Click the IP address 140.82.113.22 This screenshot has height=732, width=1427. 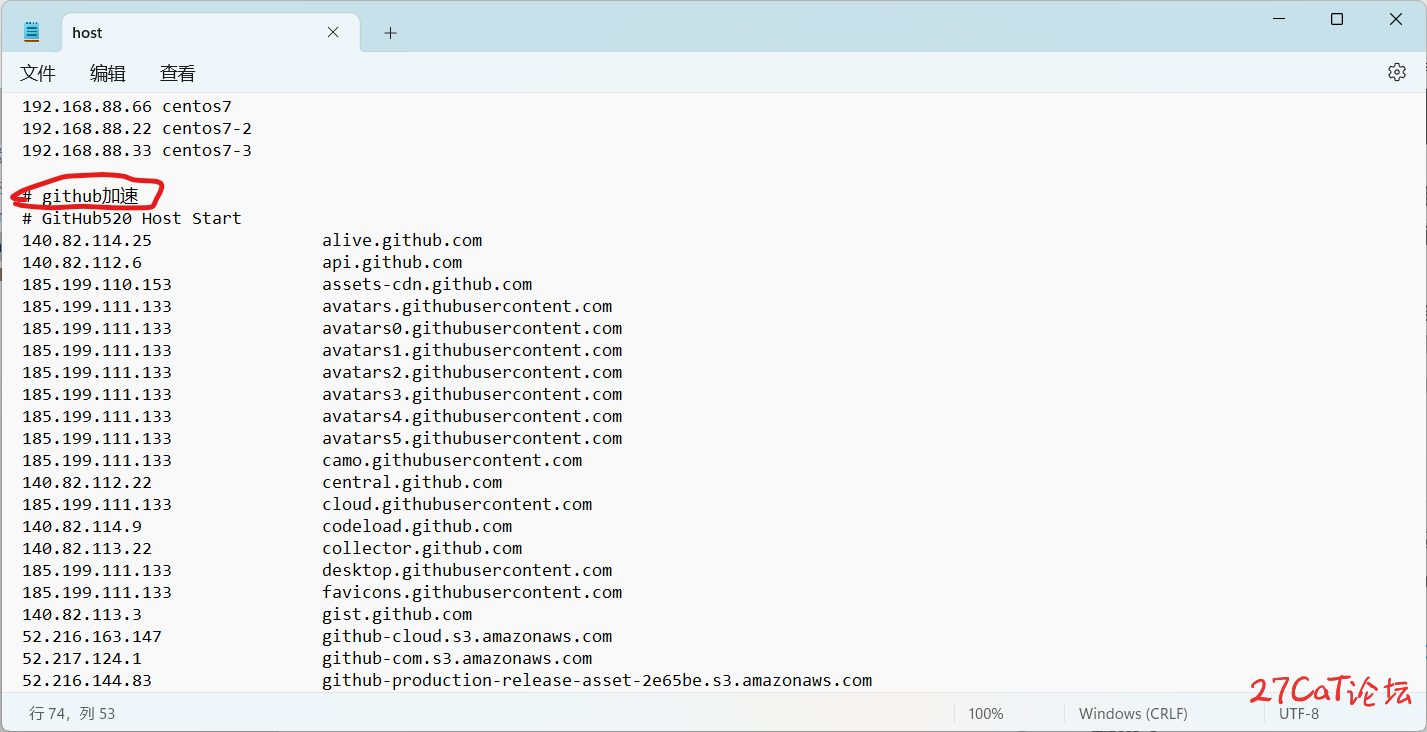[x=87, y=548]
